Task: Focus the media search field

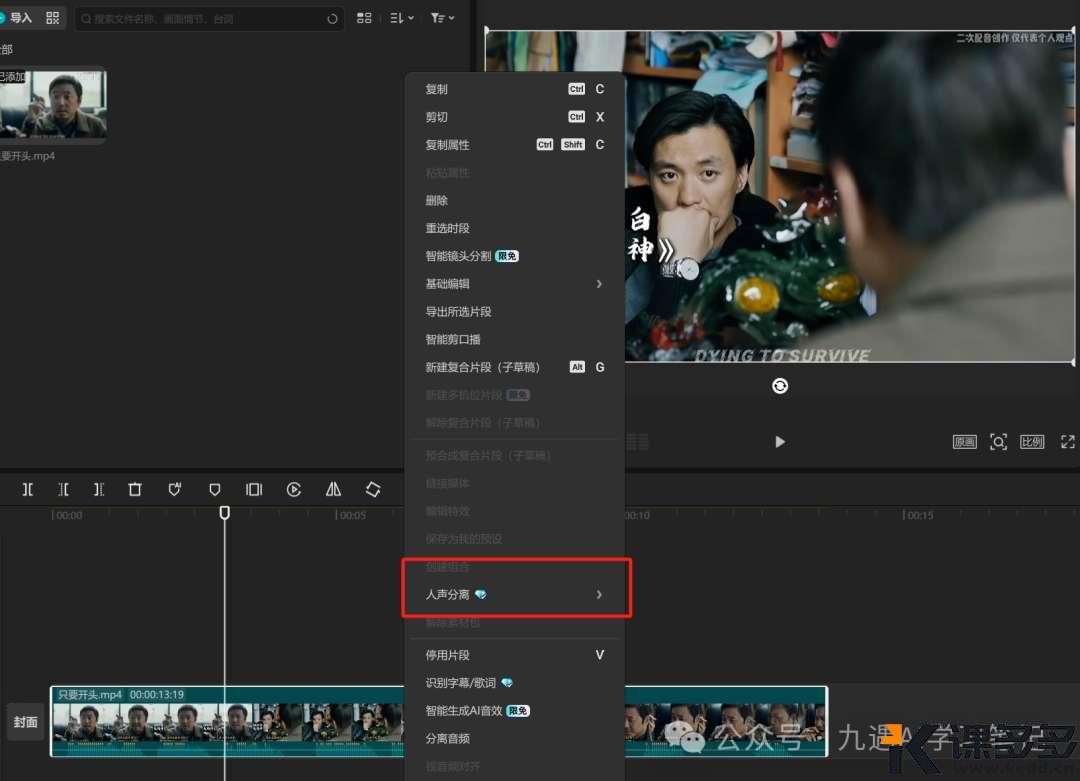Action: point(209,19)
